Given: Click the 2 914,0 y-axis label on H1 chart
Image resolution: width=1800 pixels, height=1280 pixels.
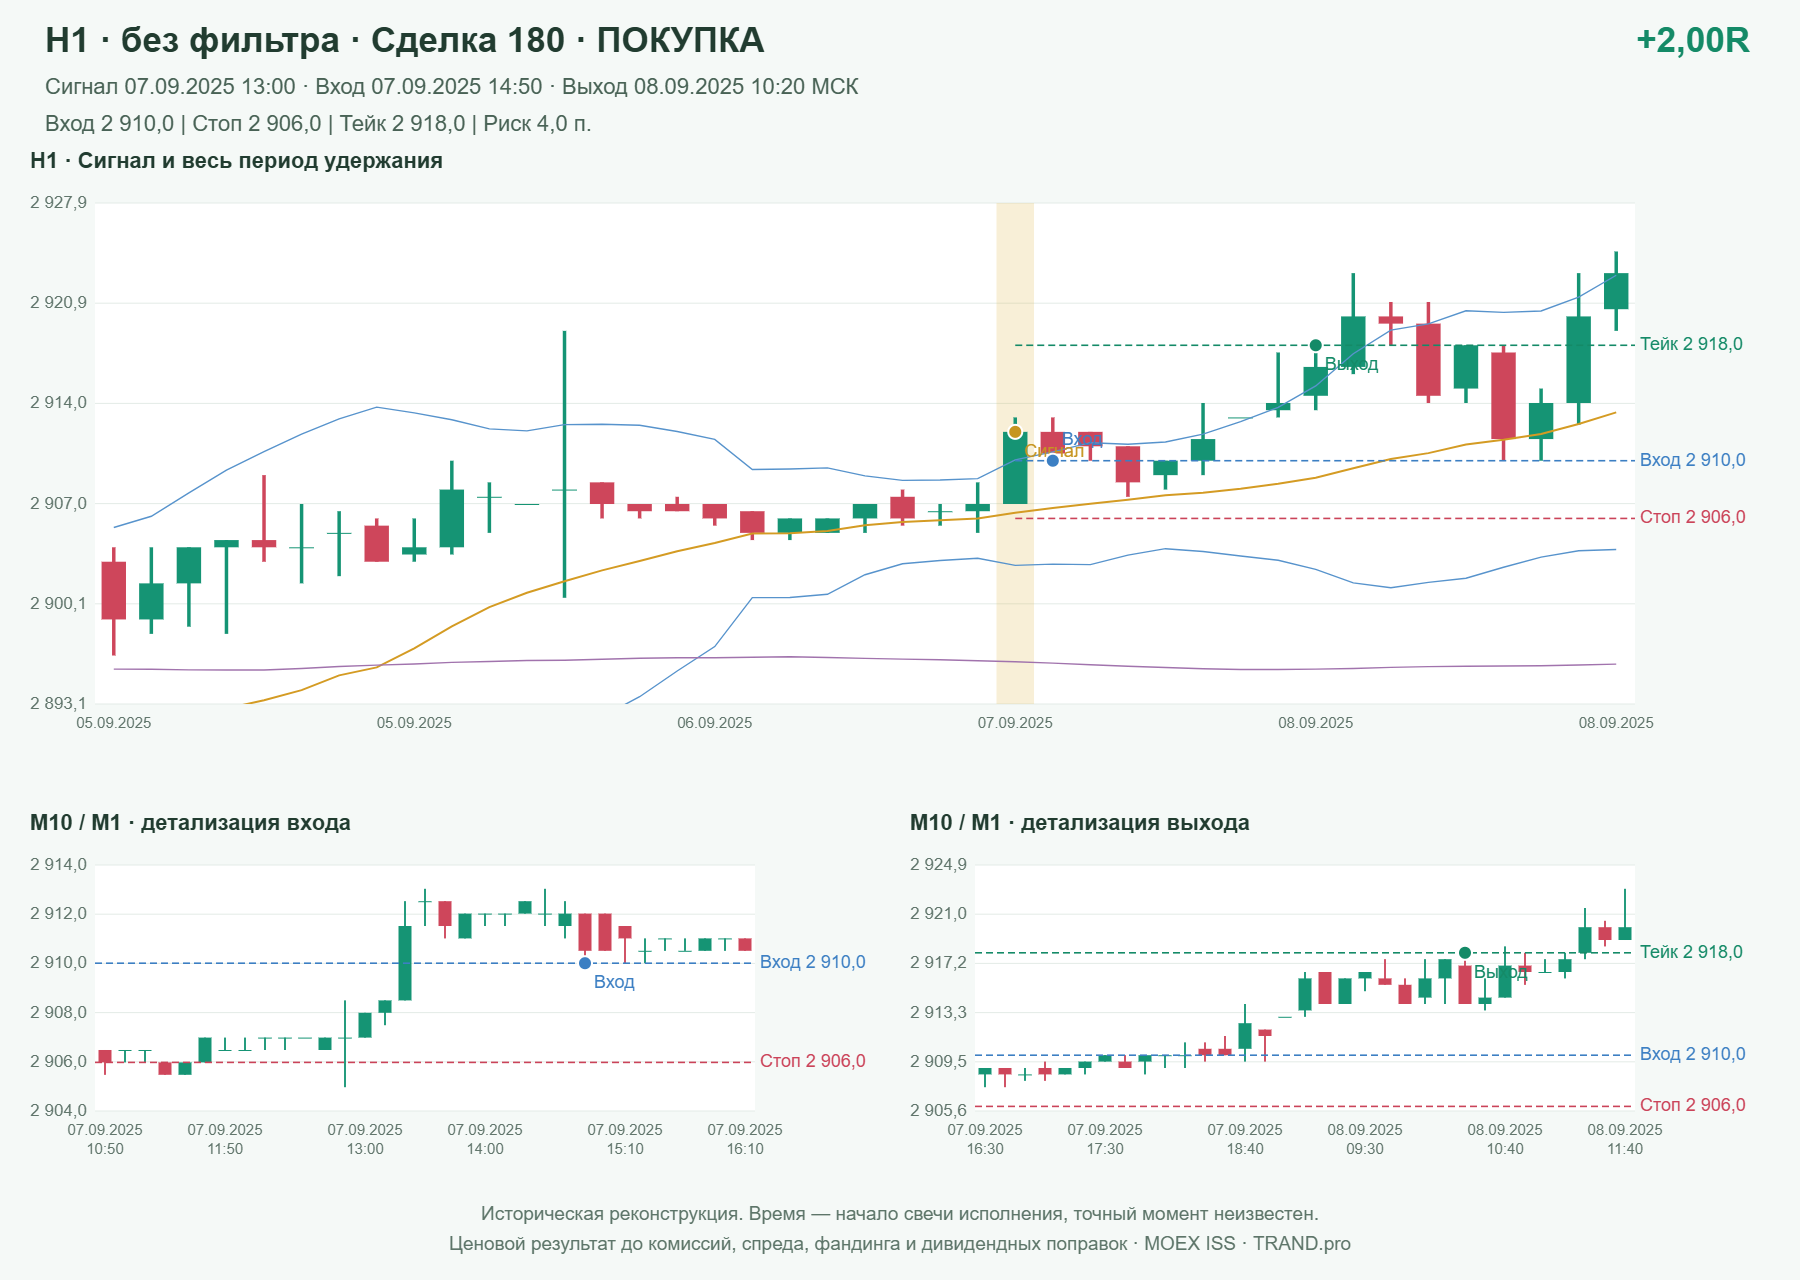Looking at the screenshot, I should (x=58, y=403).
